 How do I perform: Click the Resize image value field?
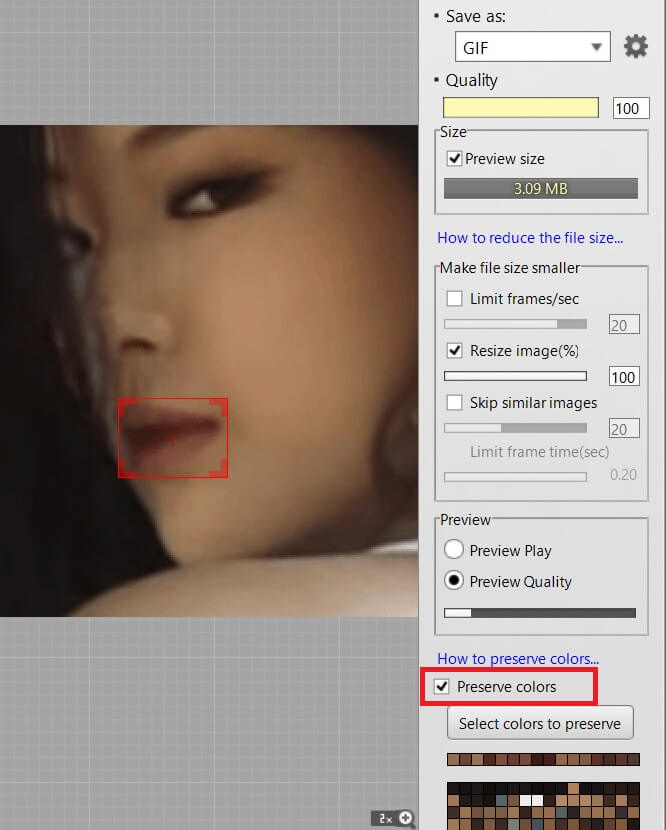tap(624, 377)
